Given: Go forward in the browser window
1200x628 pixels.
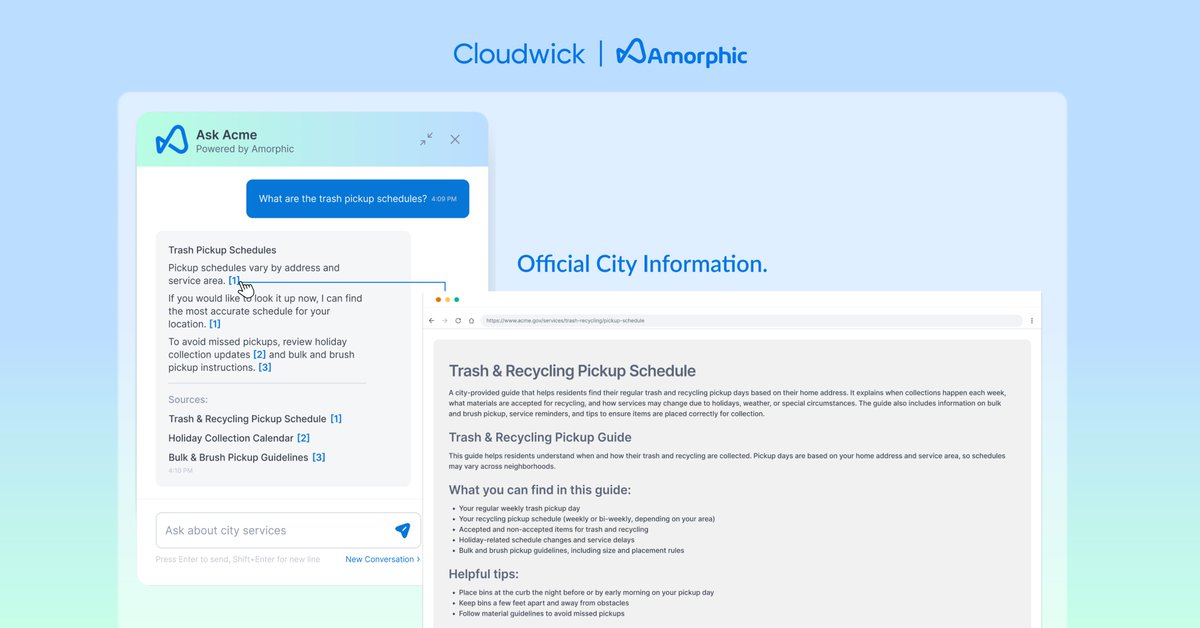Looking at the screenshot, I should 445,321.
